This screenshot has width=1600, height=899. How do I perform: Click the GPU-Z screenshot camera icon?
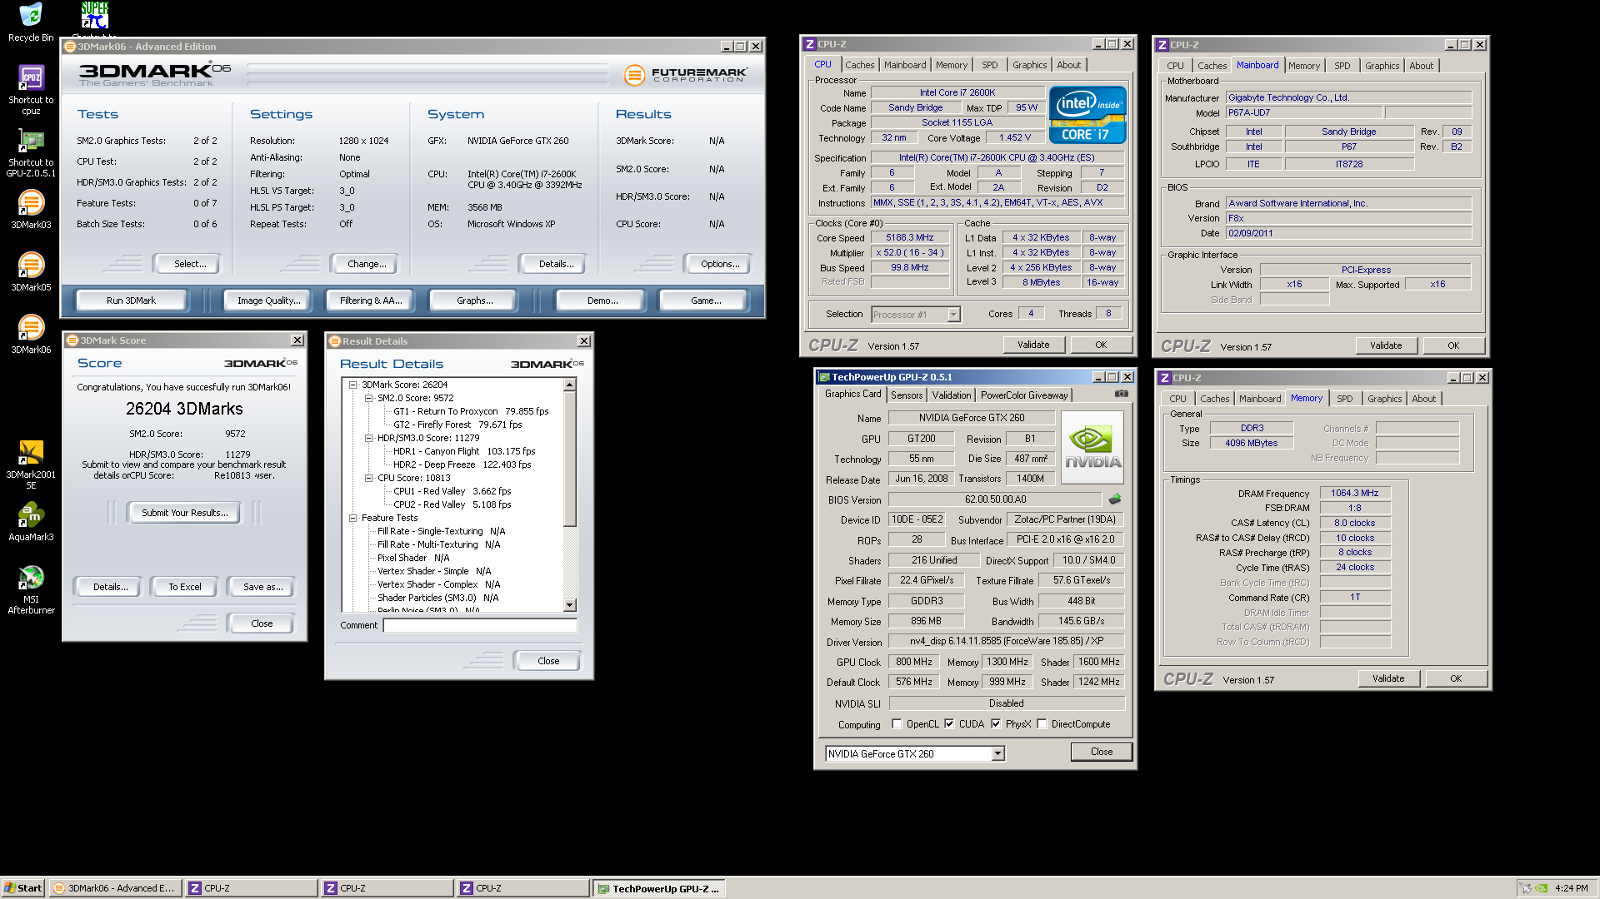click(x=1121, y=394)
